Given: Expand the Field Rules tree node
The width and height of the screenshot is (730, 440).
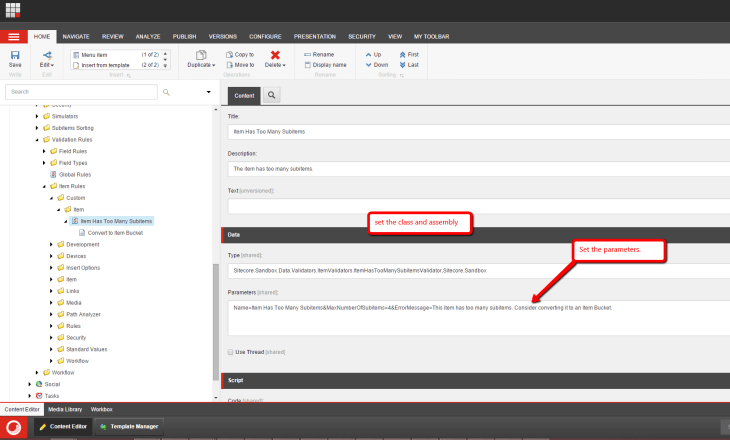Looking at the screenshot, I should [44, 151].
